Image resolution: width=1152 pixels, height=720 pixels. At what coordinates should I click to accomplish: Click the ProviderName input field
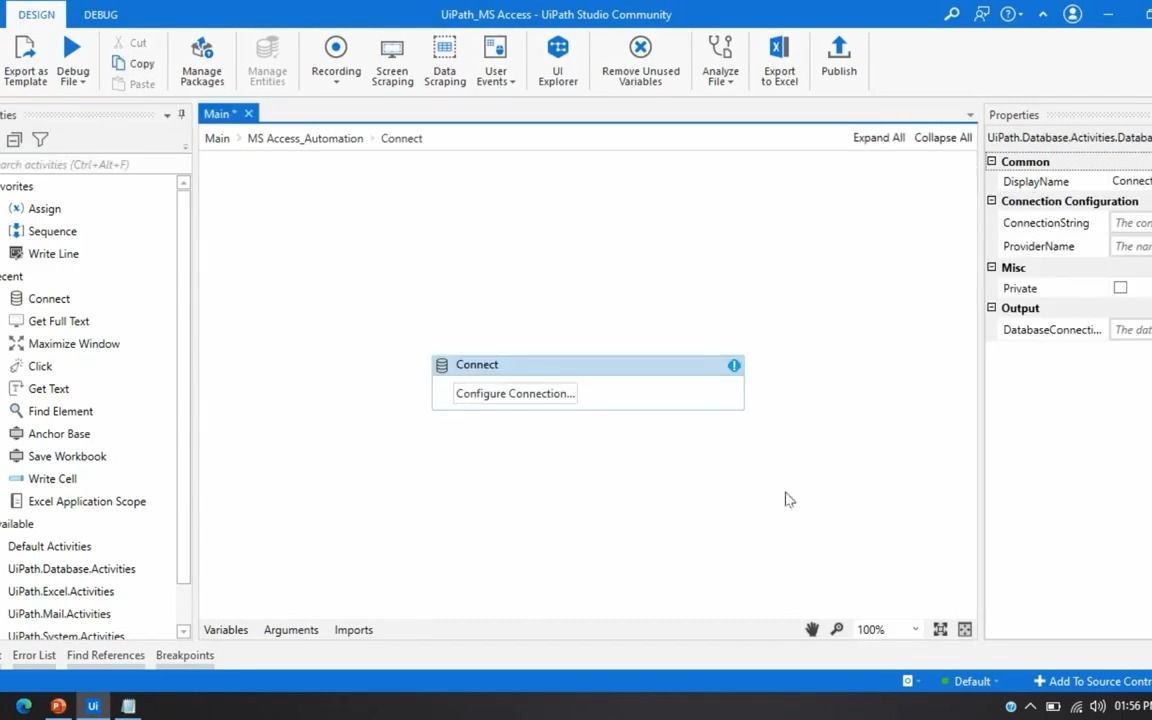(1131, 246)
